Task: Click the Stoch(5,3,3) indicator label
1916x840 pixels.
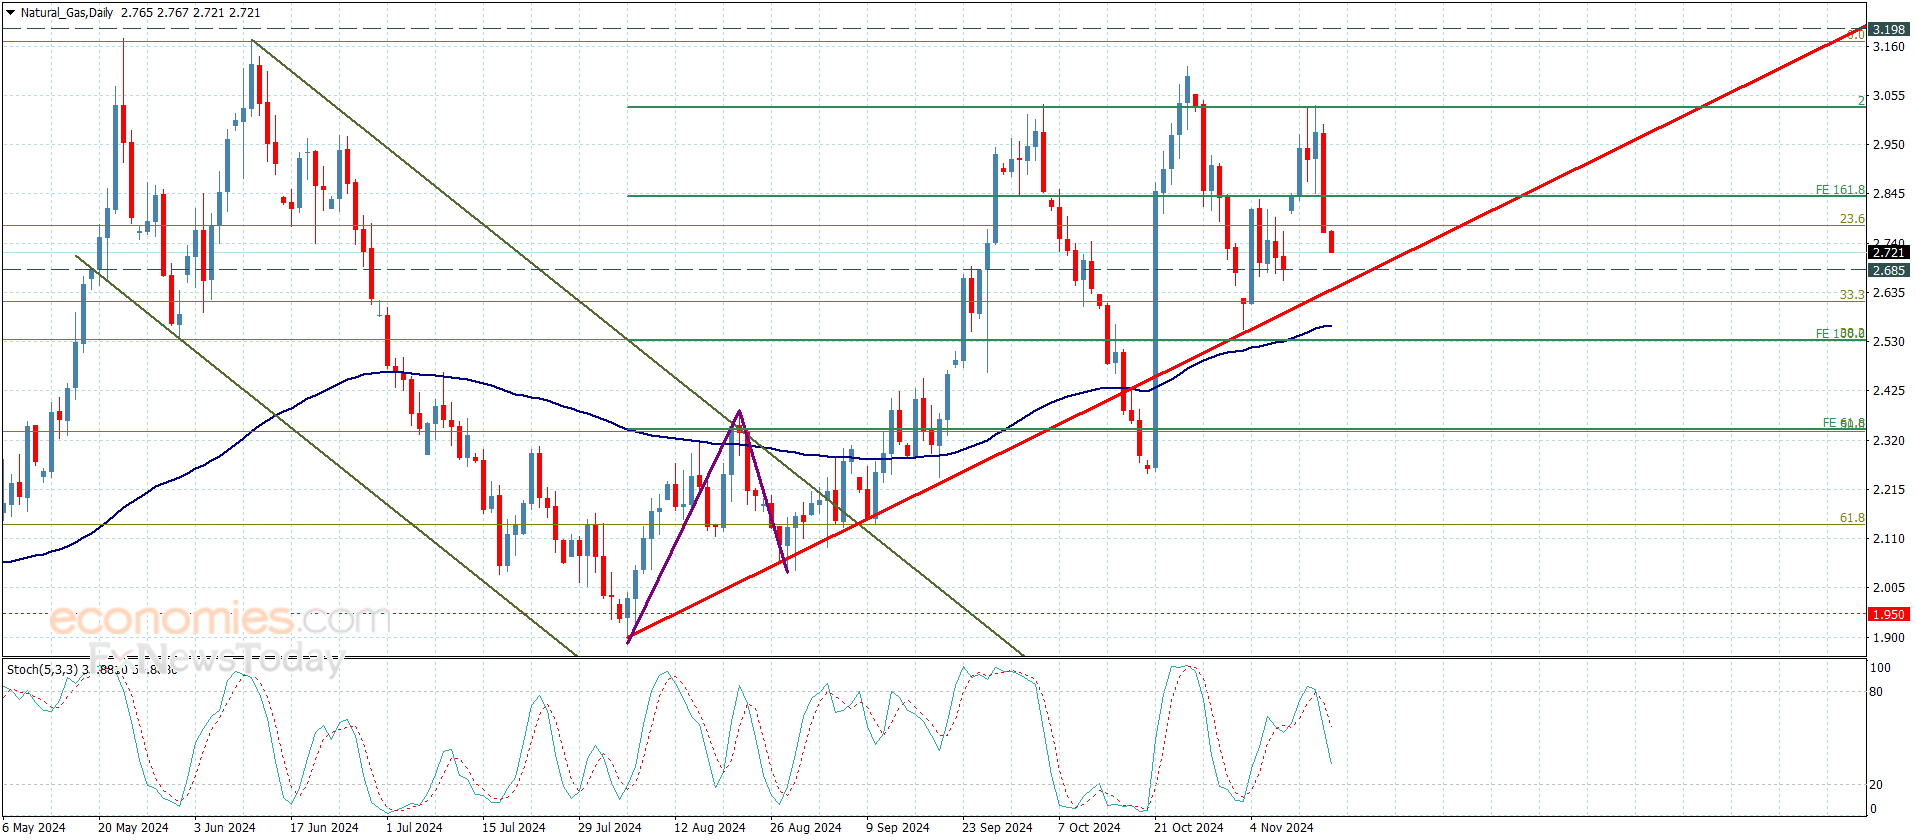Action: pos(44,670)
